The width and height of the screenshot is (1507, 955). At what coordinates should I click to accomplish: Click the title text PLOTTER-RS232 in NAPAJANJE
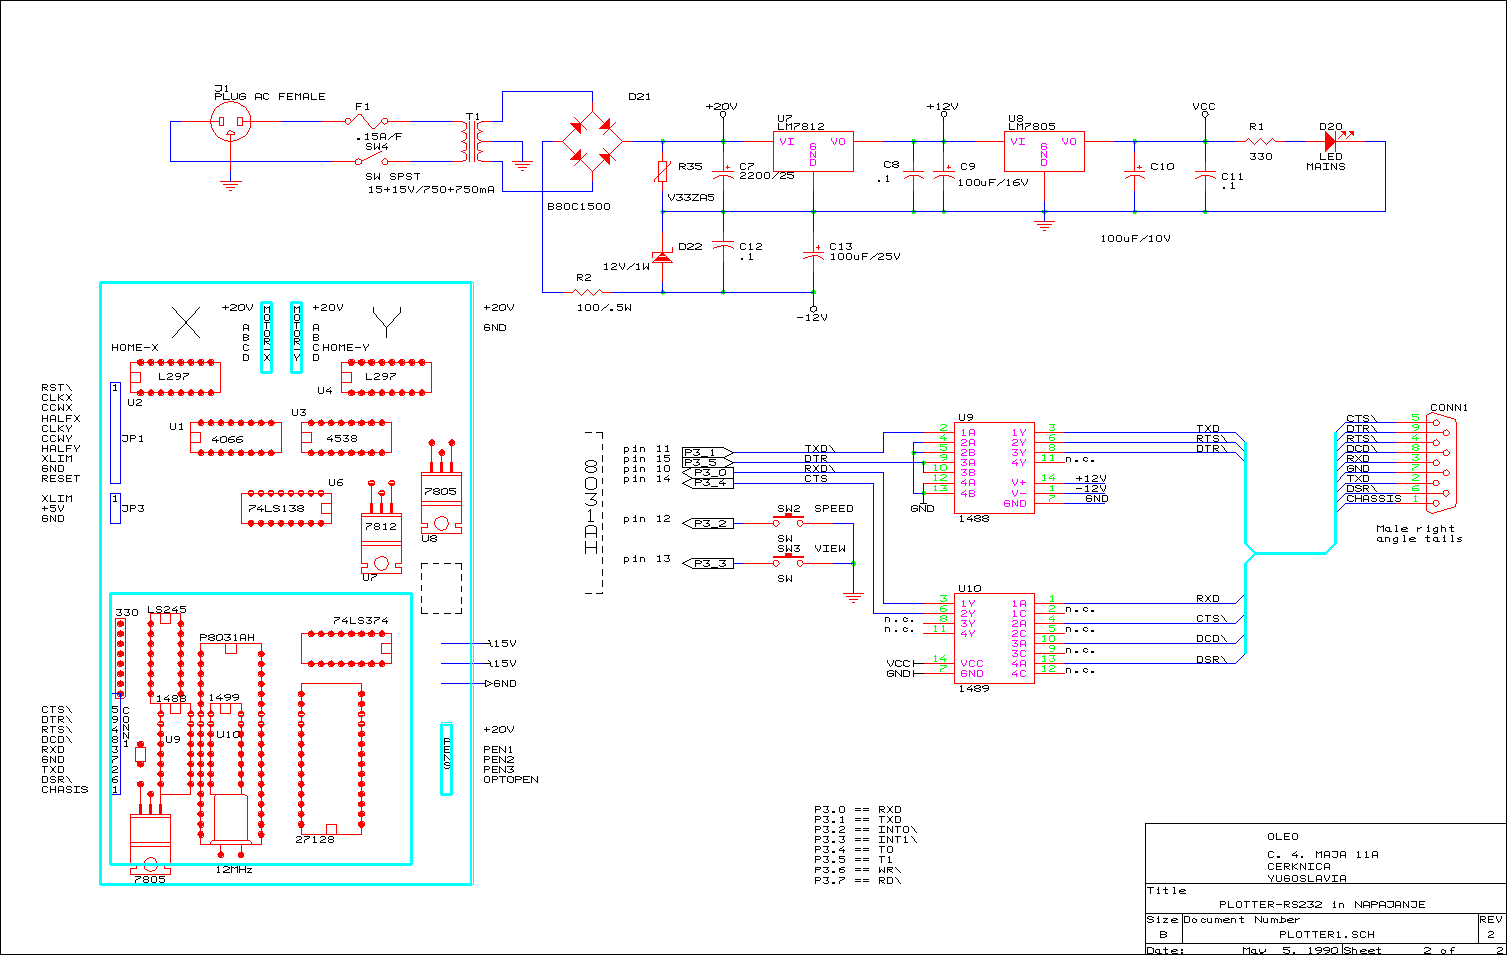1321,904
